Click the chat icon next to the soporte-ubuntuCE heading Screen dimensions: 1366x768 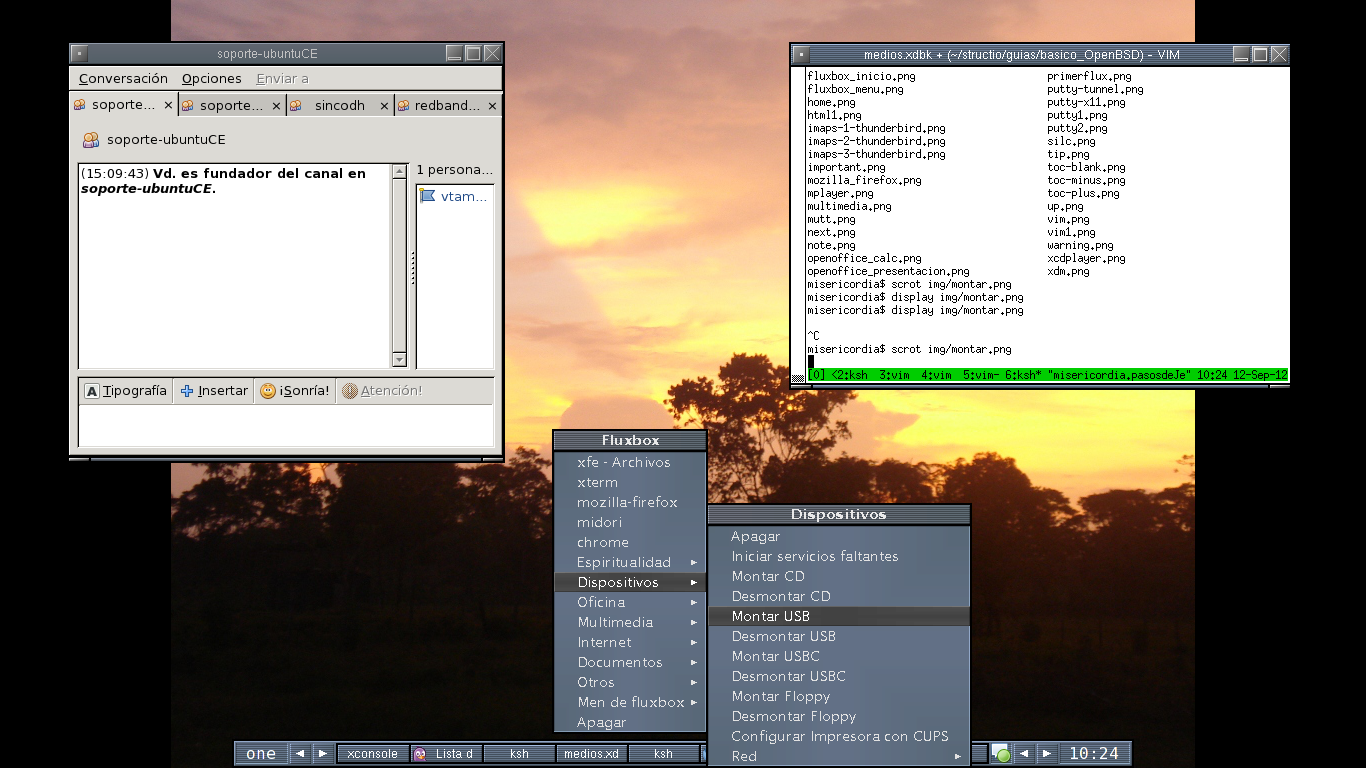pyautogui.click(x=91, y=140)
